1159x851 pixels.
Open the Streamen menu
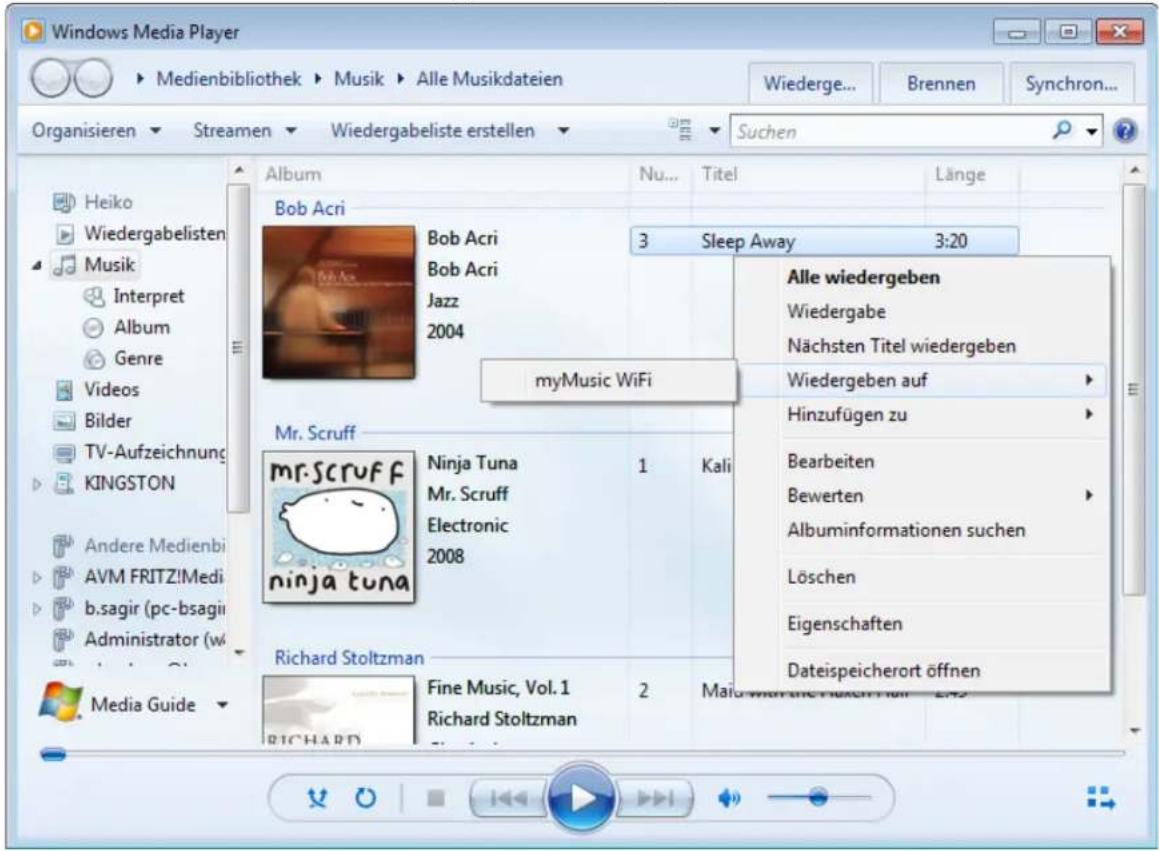(x=245, y=131)
